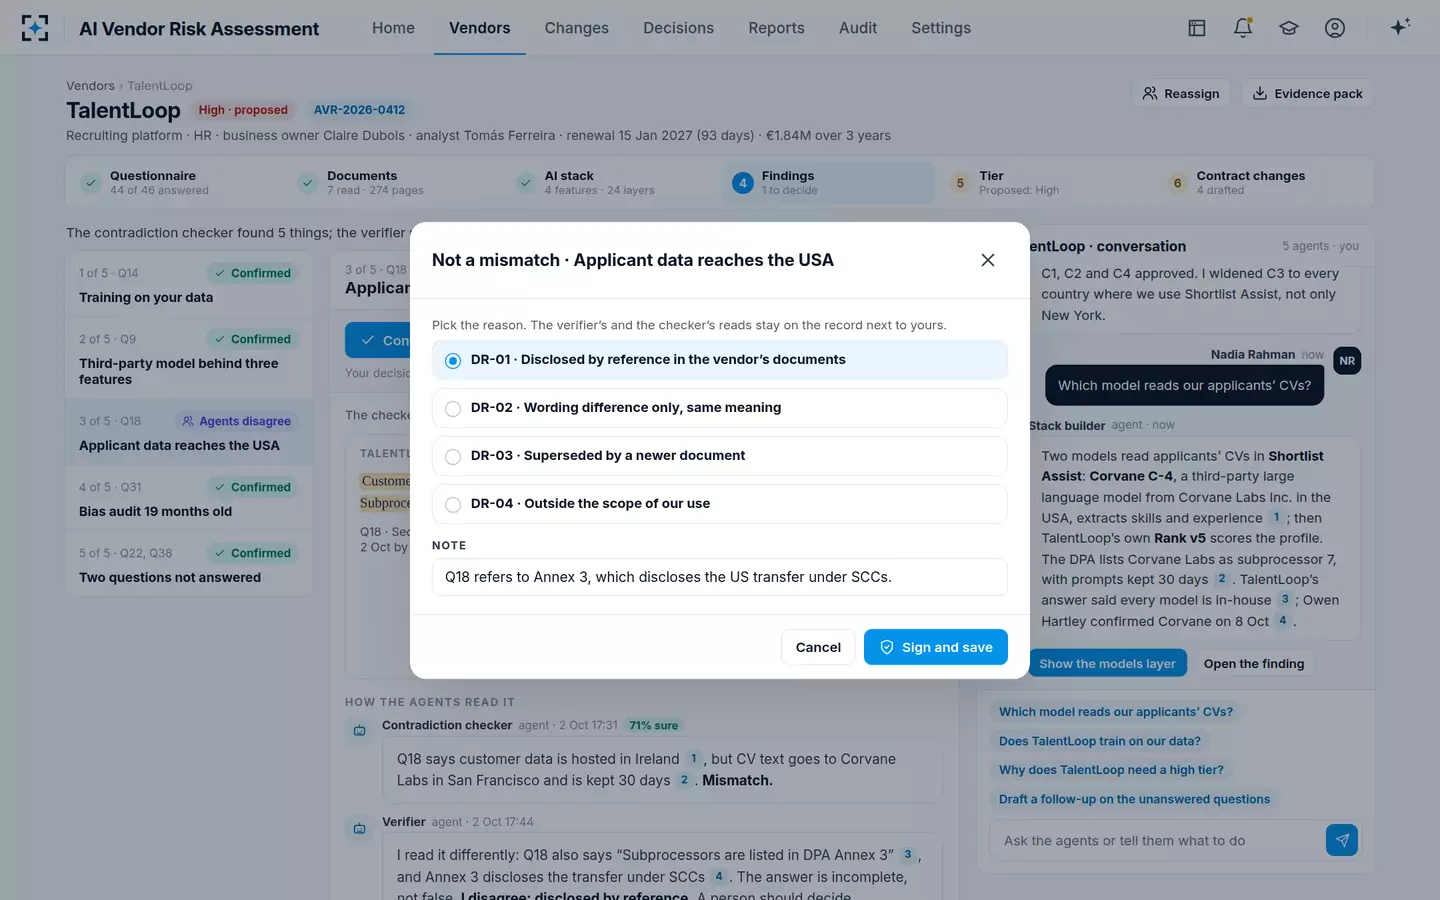Select DR-01 Disclosed by reference reason

[719, 360]
